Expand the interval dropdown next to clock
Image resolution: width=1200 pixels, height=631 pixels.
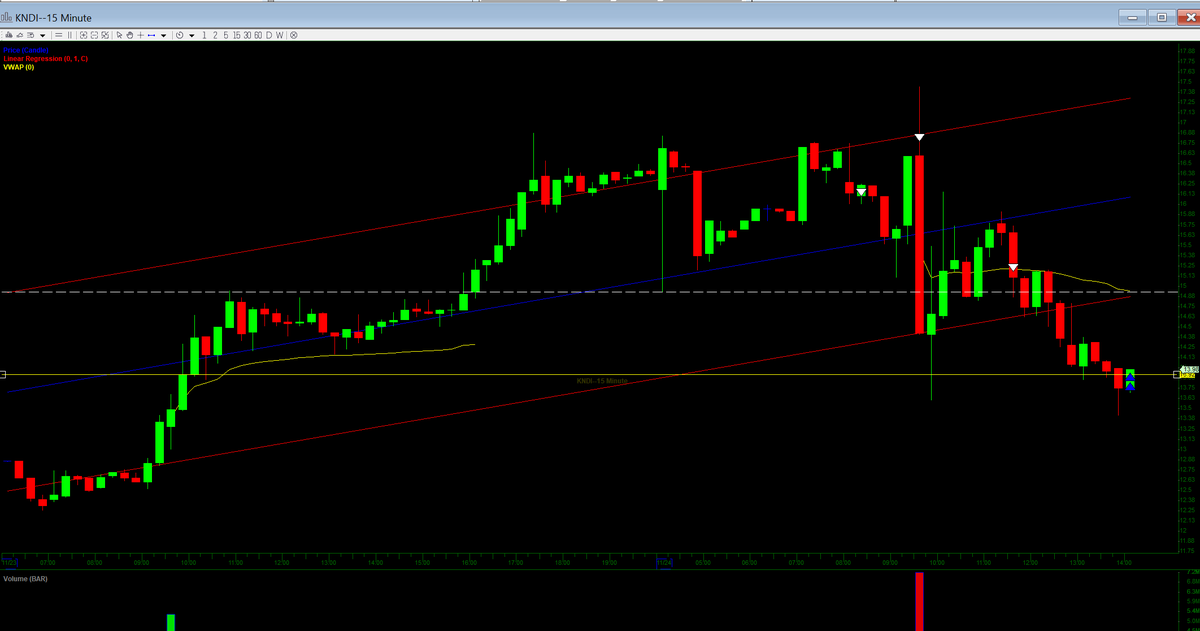[x=192, y=36]
